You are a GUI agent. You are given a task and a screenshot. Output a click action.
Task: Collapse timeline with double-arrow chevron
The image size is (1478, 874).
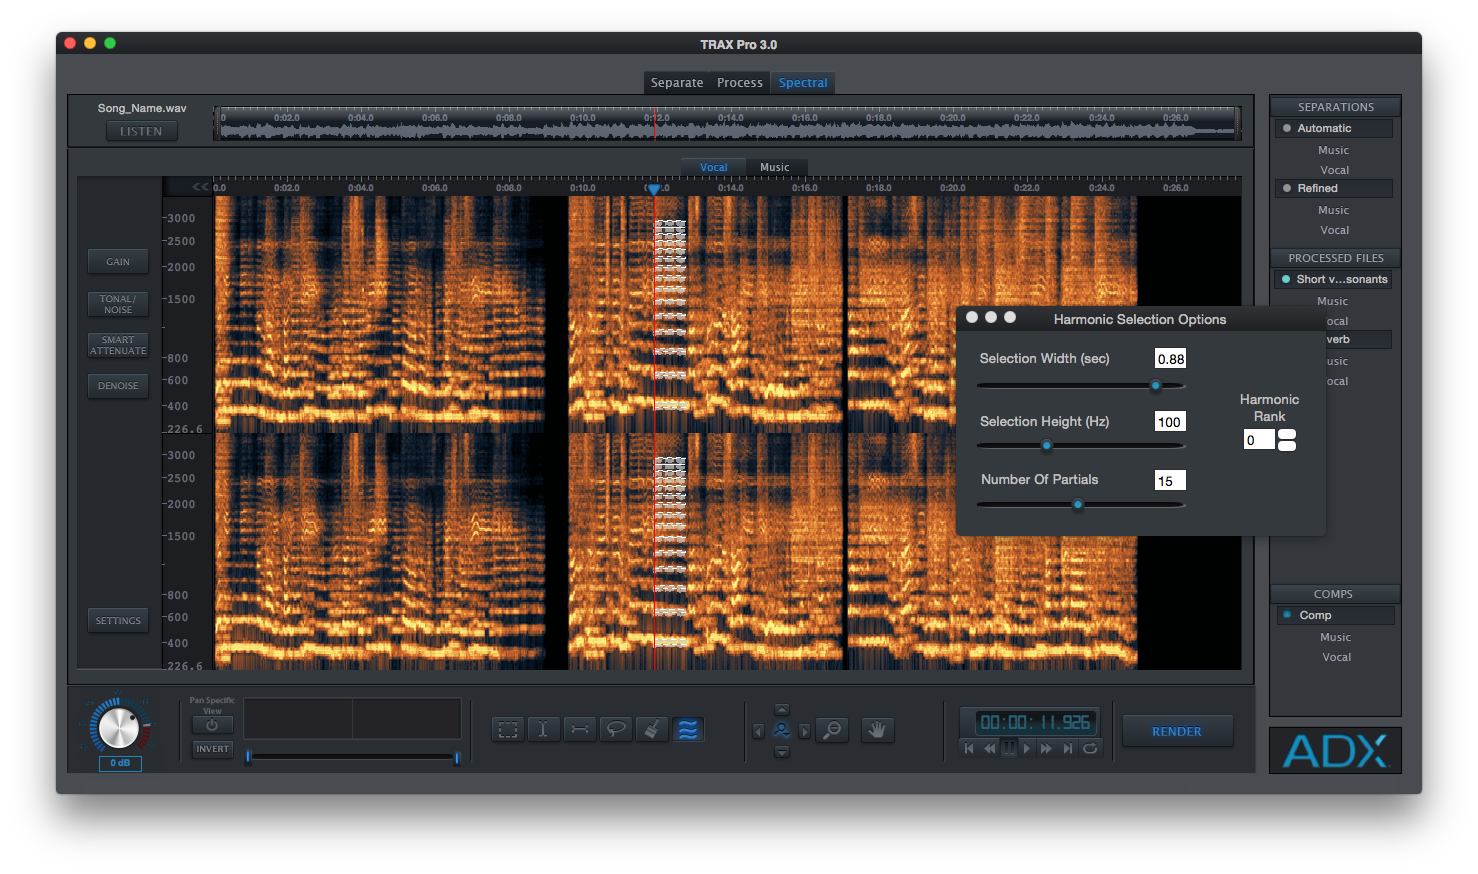[x=200, y=187]
